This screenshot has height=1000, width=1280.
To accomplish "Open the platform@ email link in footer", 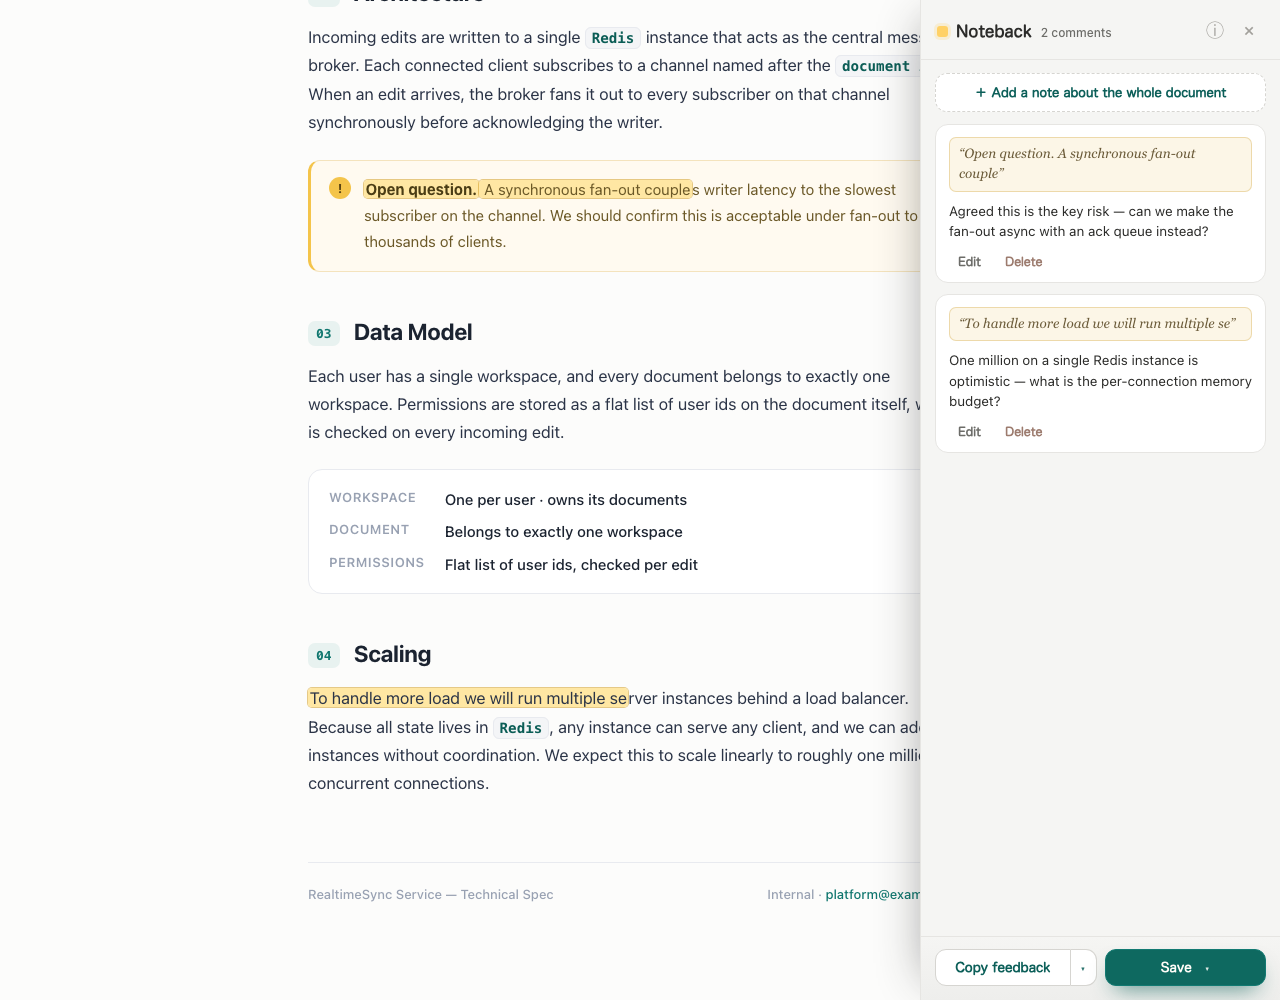I will click(872, 895).
